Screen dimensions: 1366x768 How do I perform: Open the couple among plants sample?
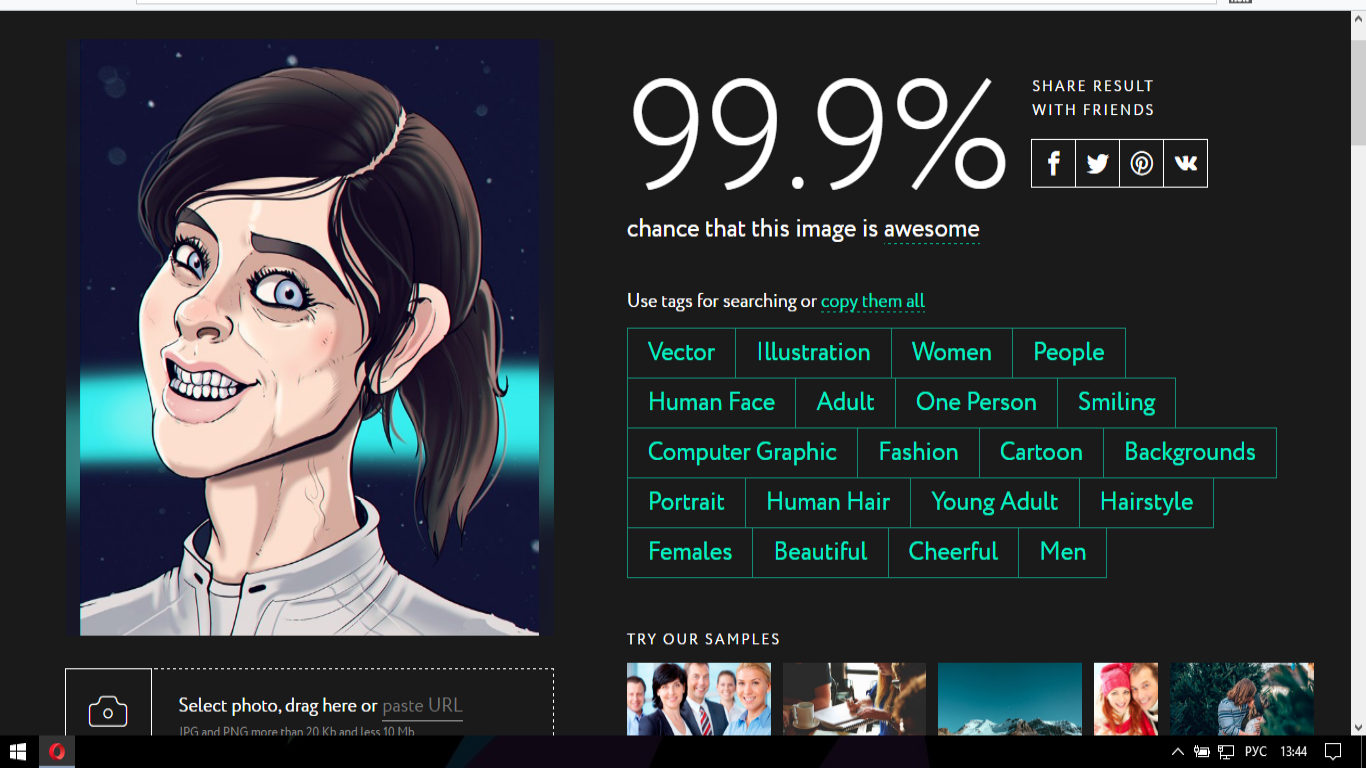coord(1242,699)
